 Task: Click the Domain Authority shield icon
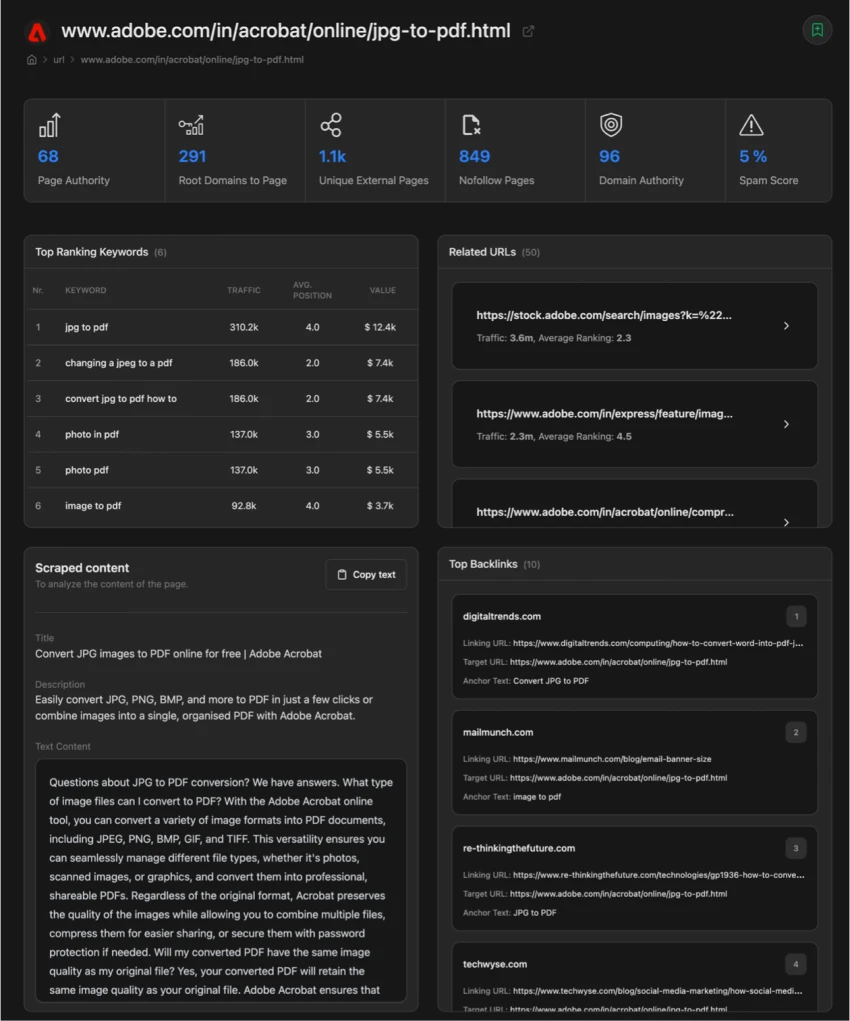(x=611, y=125)
